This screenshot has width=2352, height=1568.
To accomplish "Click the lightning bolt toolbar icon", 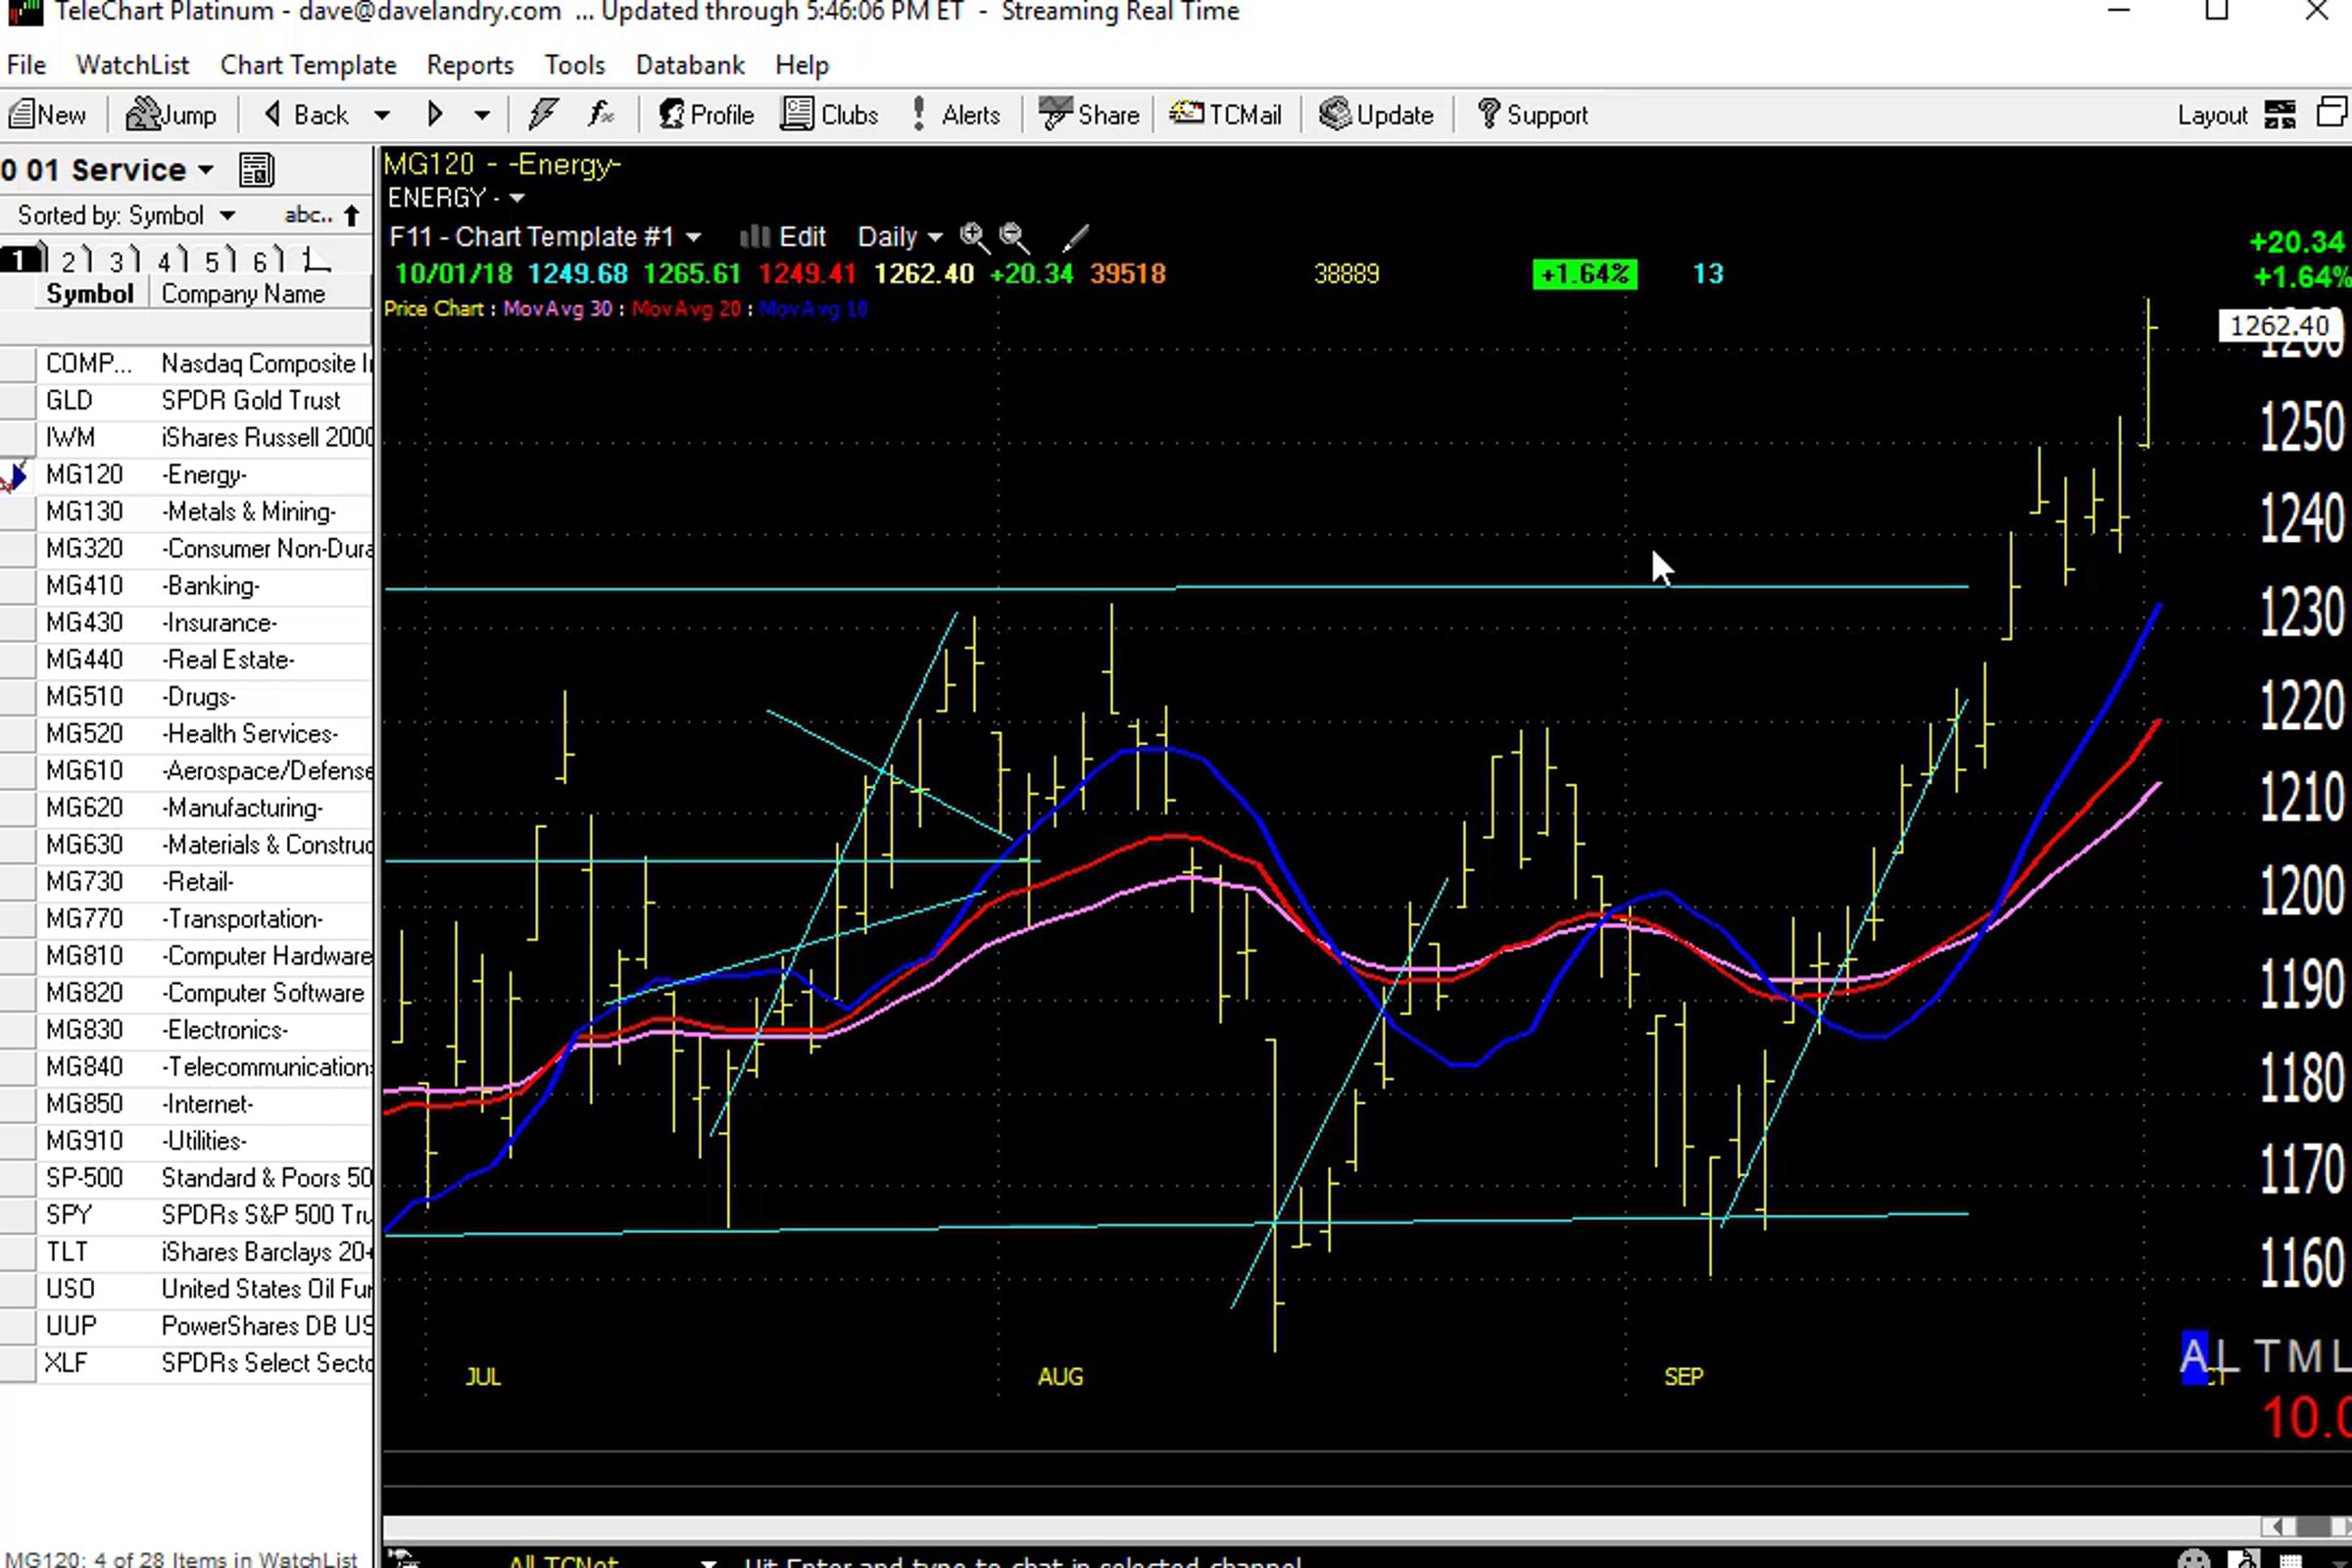I will pyautogui.click(x=542, y=115).
